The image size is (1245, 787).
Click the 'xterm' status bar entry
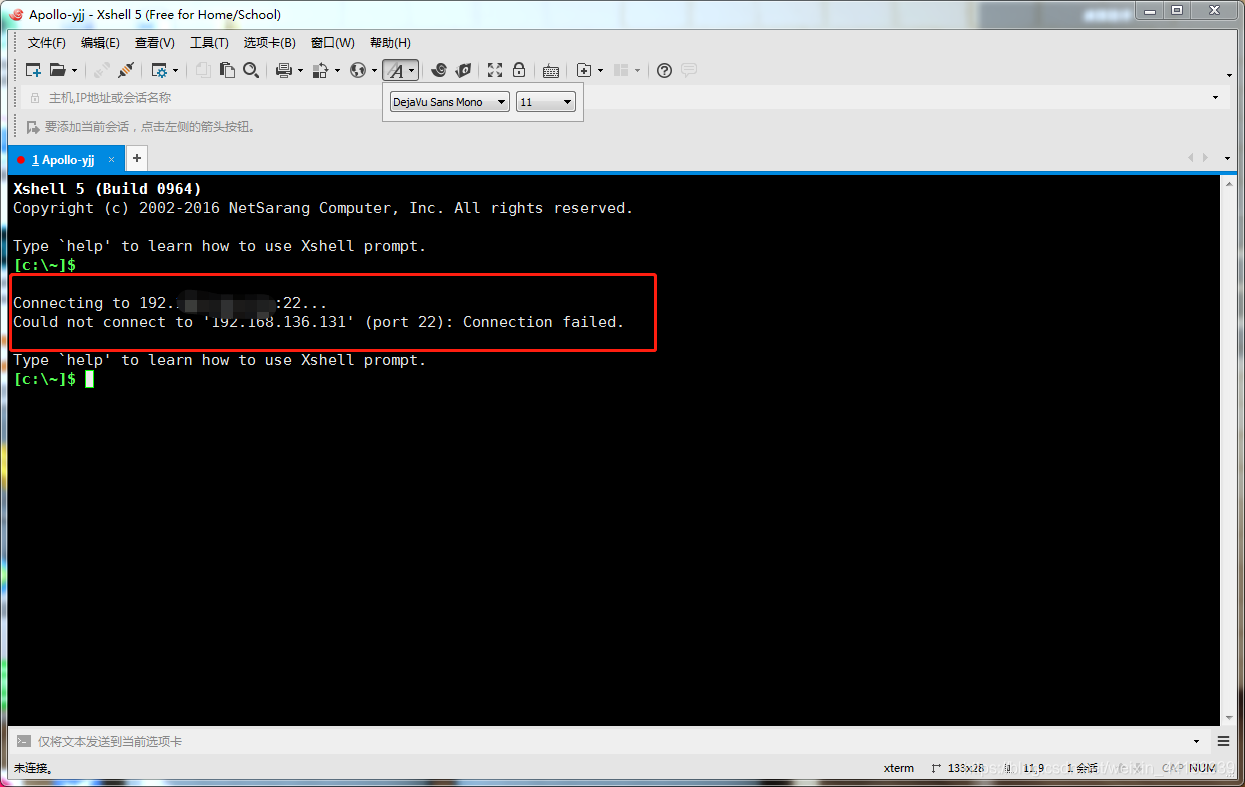[x=899, y=768]
